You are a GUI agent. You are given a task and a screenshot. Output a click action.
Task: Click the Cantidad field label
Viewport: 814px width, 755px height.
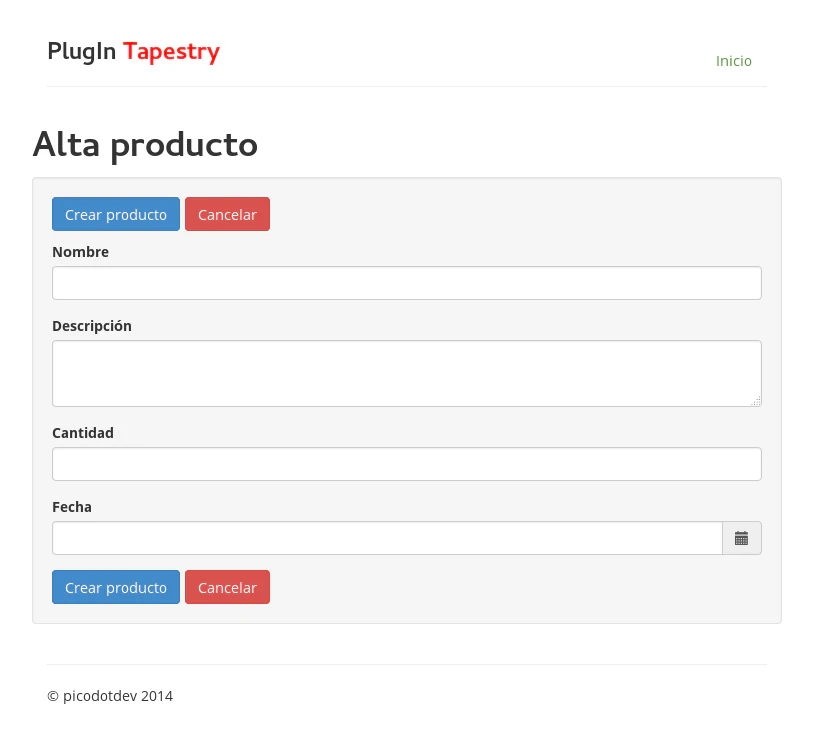tap(83, 433)
